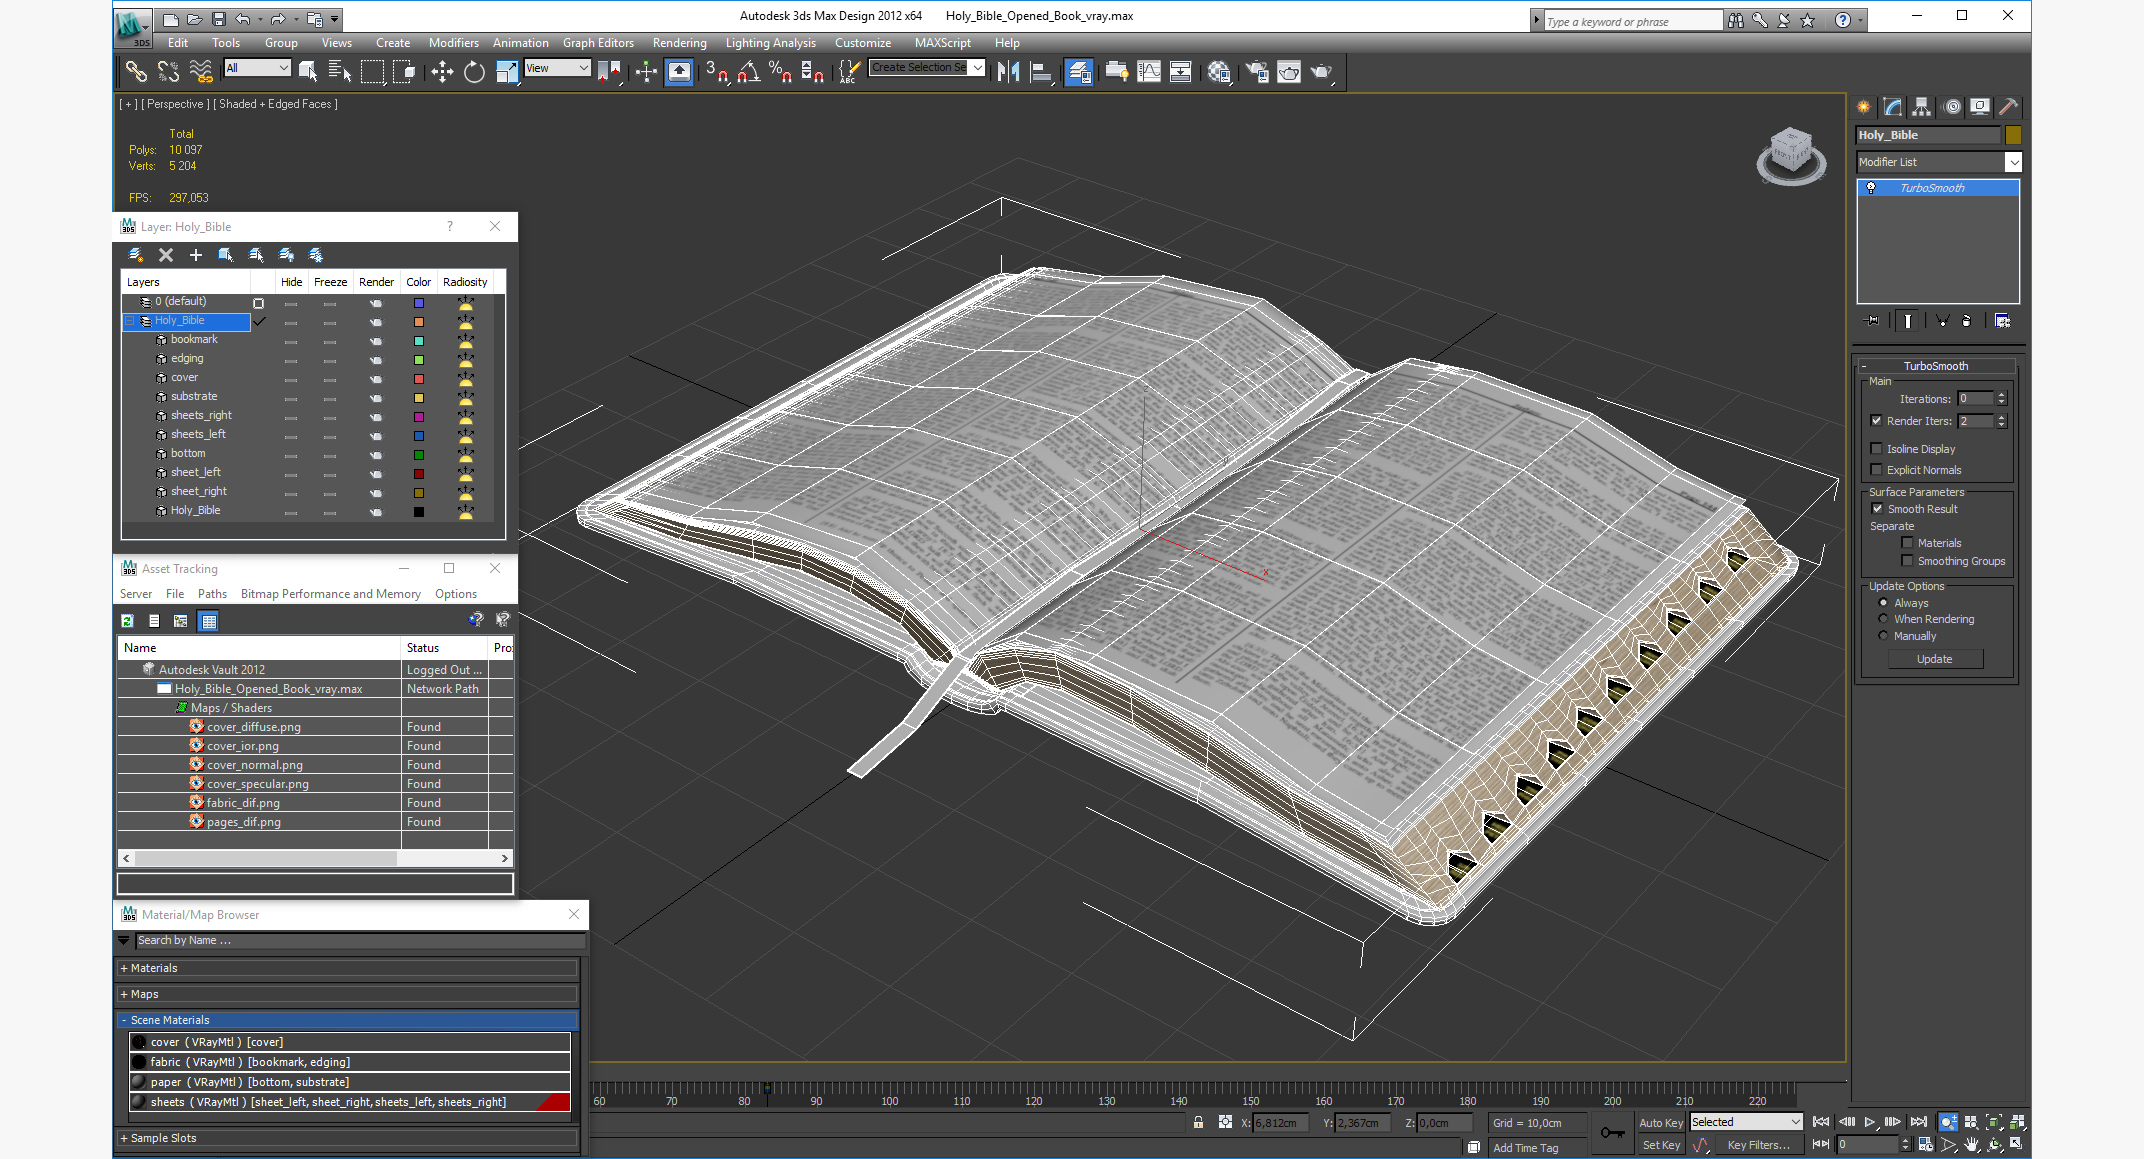
Task: Select Manually update option
Action: click(1883, 636)
